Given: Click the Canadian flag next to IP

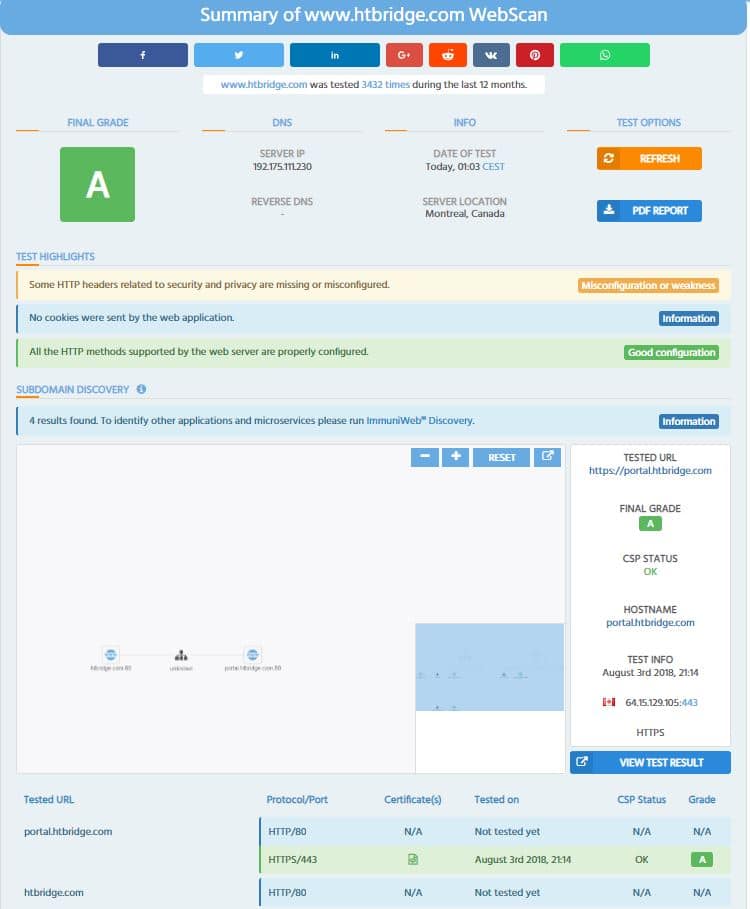Looking at the screenshot, I should (x=609, y=703).
